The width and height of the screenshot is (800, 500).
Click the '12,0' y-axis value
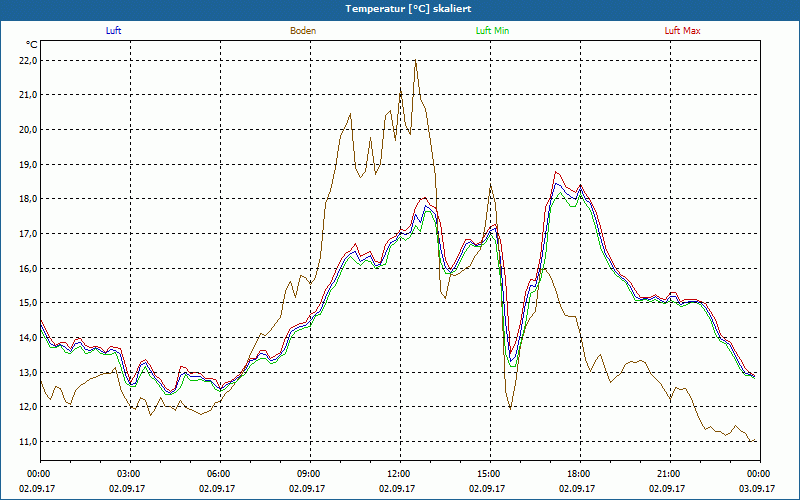(29, 407)
